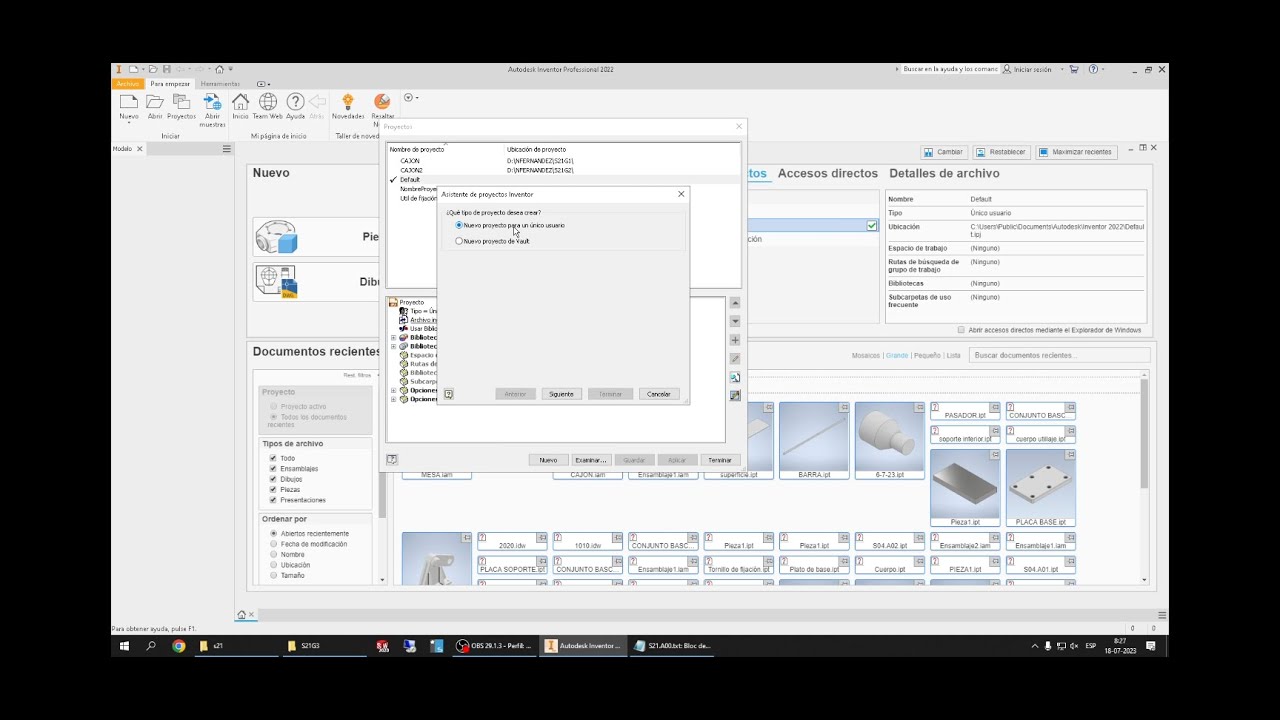Open the Dibujo template icon
The image size is (1280, 720).
click(276, 282)
